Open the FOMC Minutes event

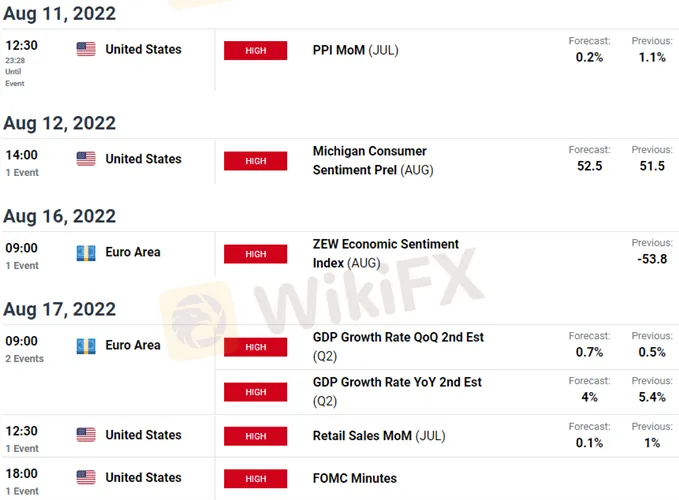click(x=354, y=478)
